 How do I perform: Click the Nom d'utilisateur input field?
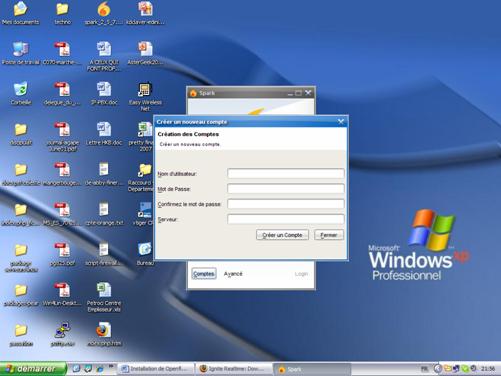coord(286,173)
